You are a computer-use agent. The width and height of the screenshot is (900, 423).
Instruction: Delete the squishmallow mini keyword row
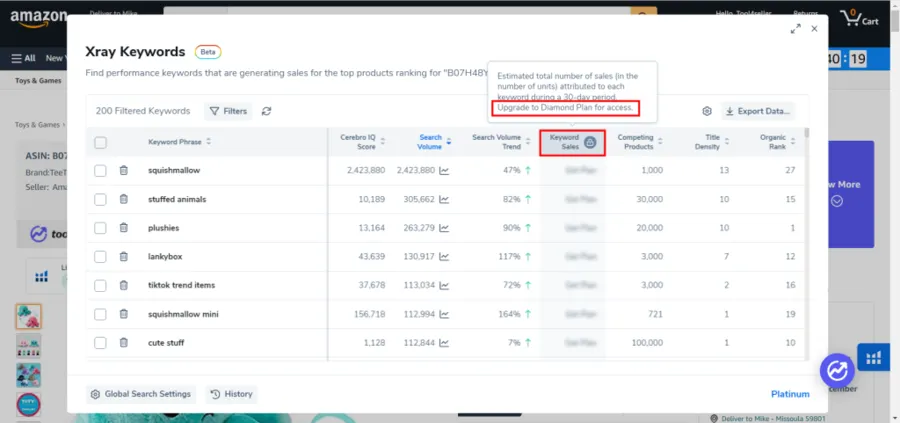click(123, 314)
